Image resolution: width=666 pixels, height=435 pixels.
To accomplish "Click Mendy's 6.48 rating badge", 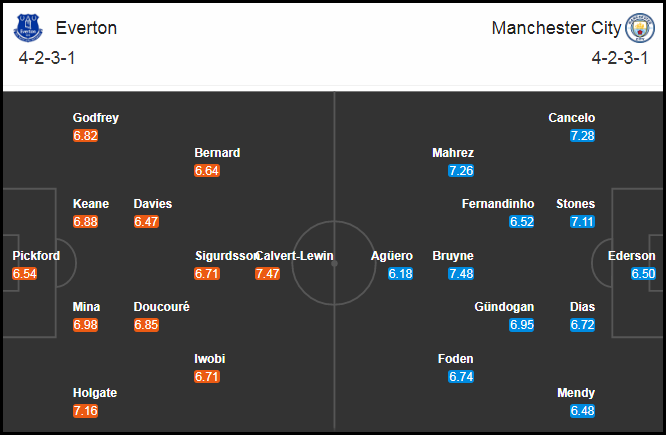I will coord(582,411).
